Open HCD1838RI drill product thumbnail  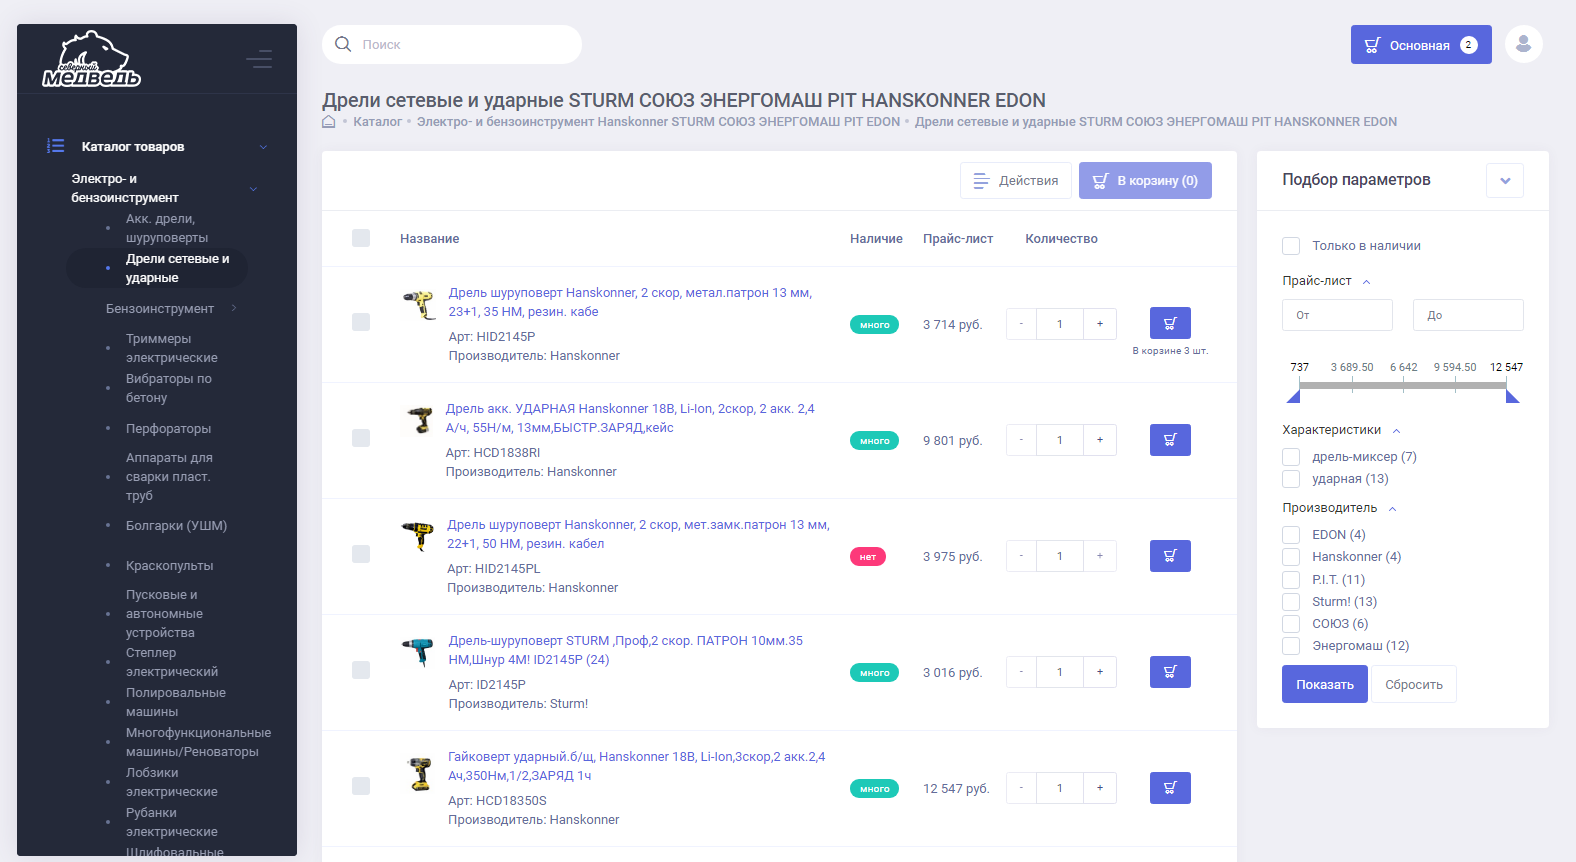pyautogui.click(x=418, y=420)
